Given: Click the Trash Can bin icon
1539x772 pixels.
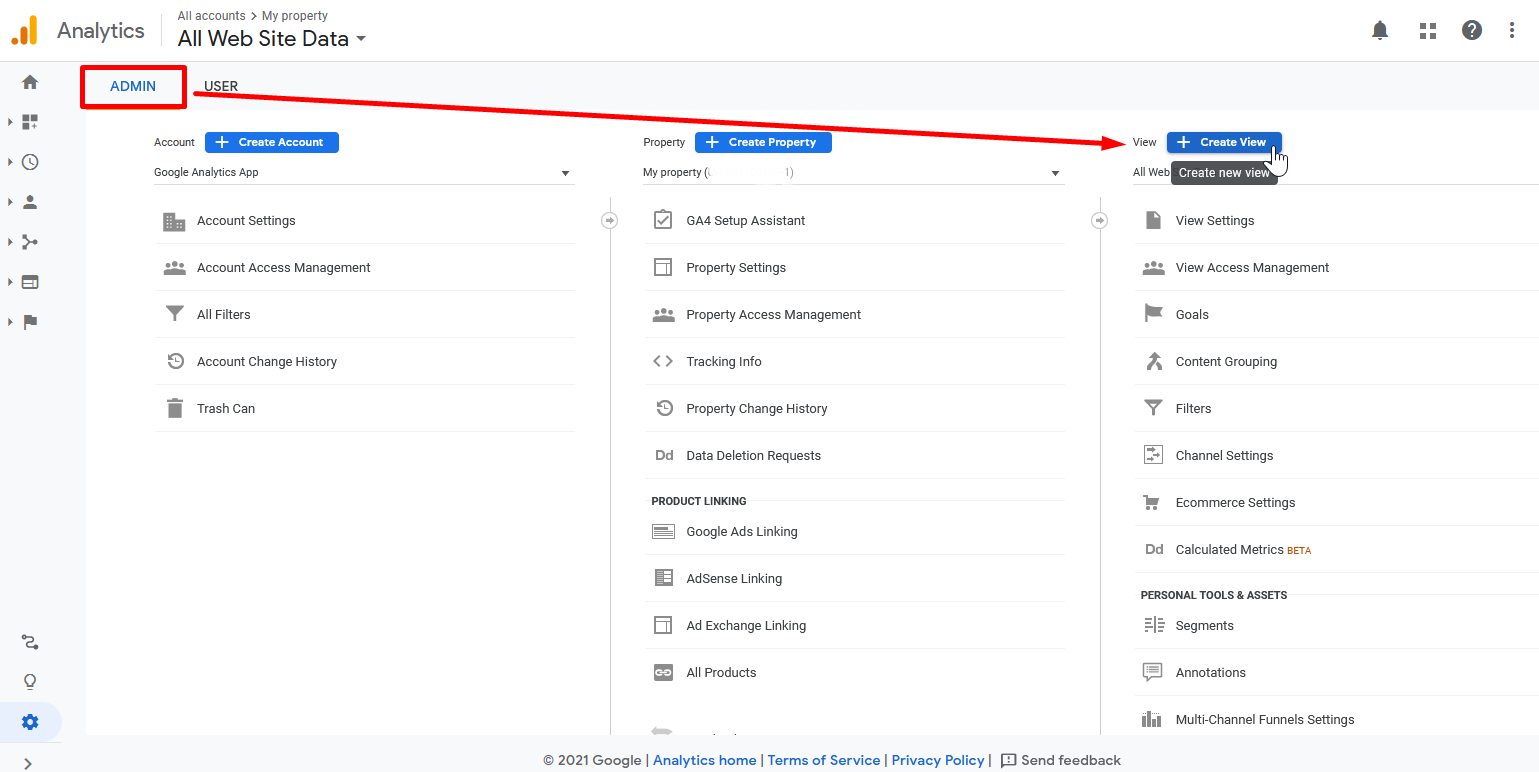Looking at the screenshot, I should 175,408.
